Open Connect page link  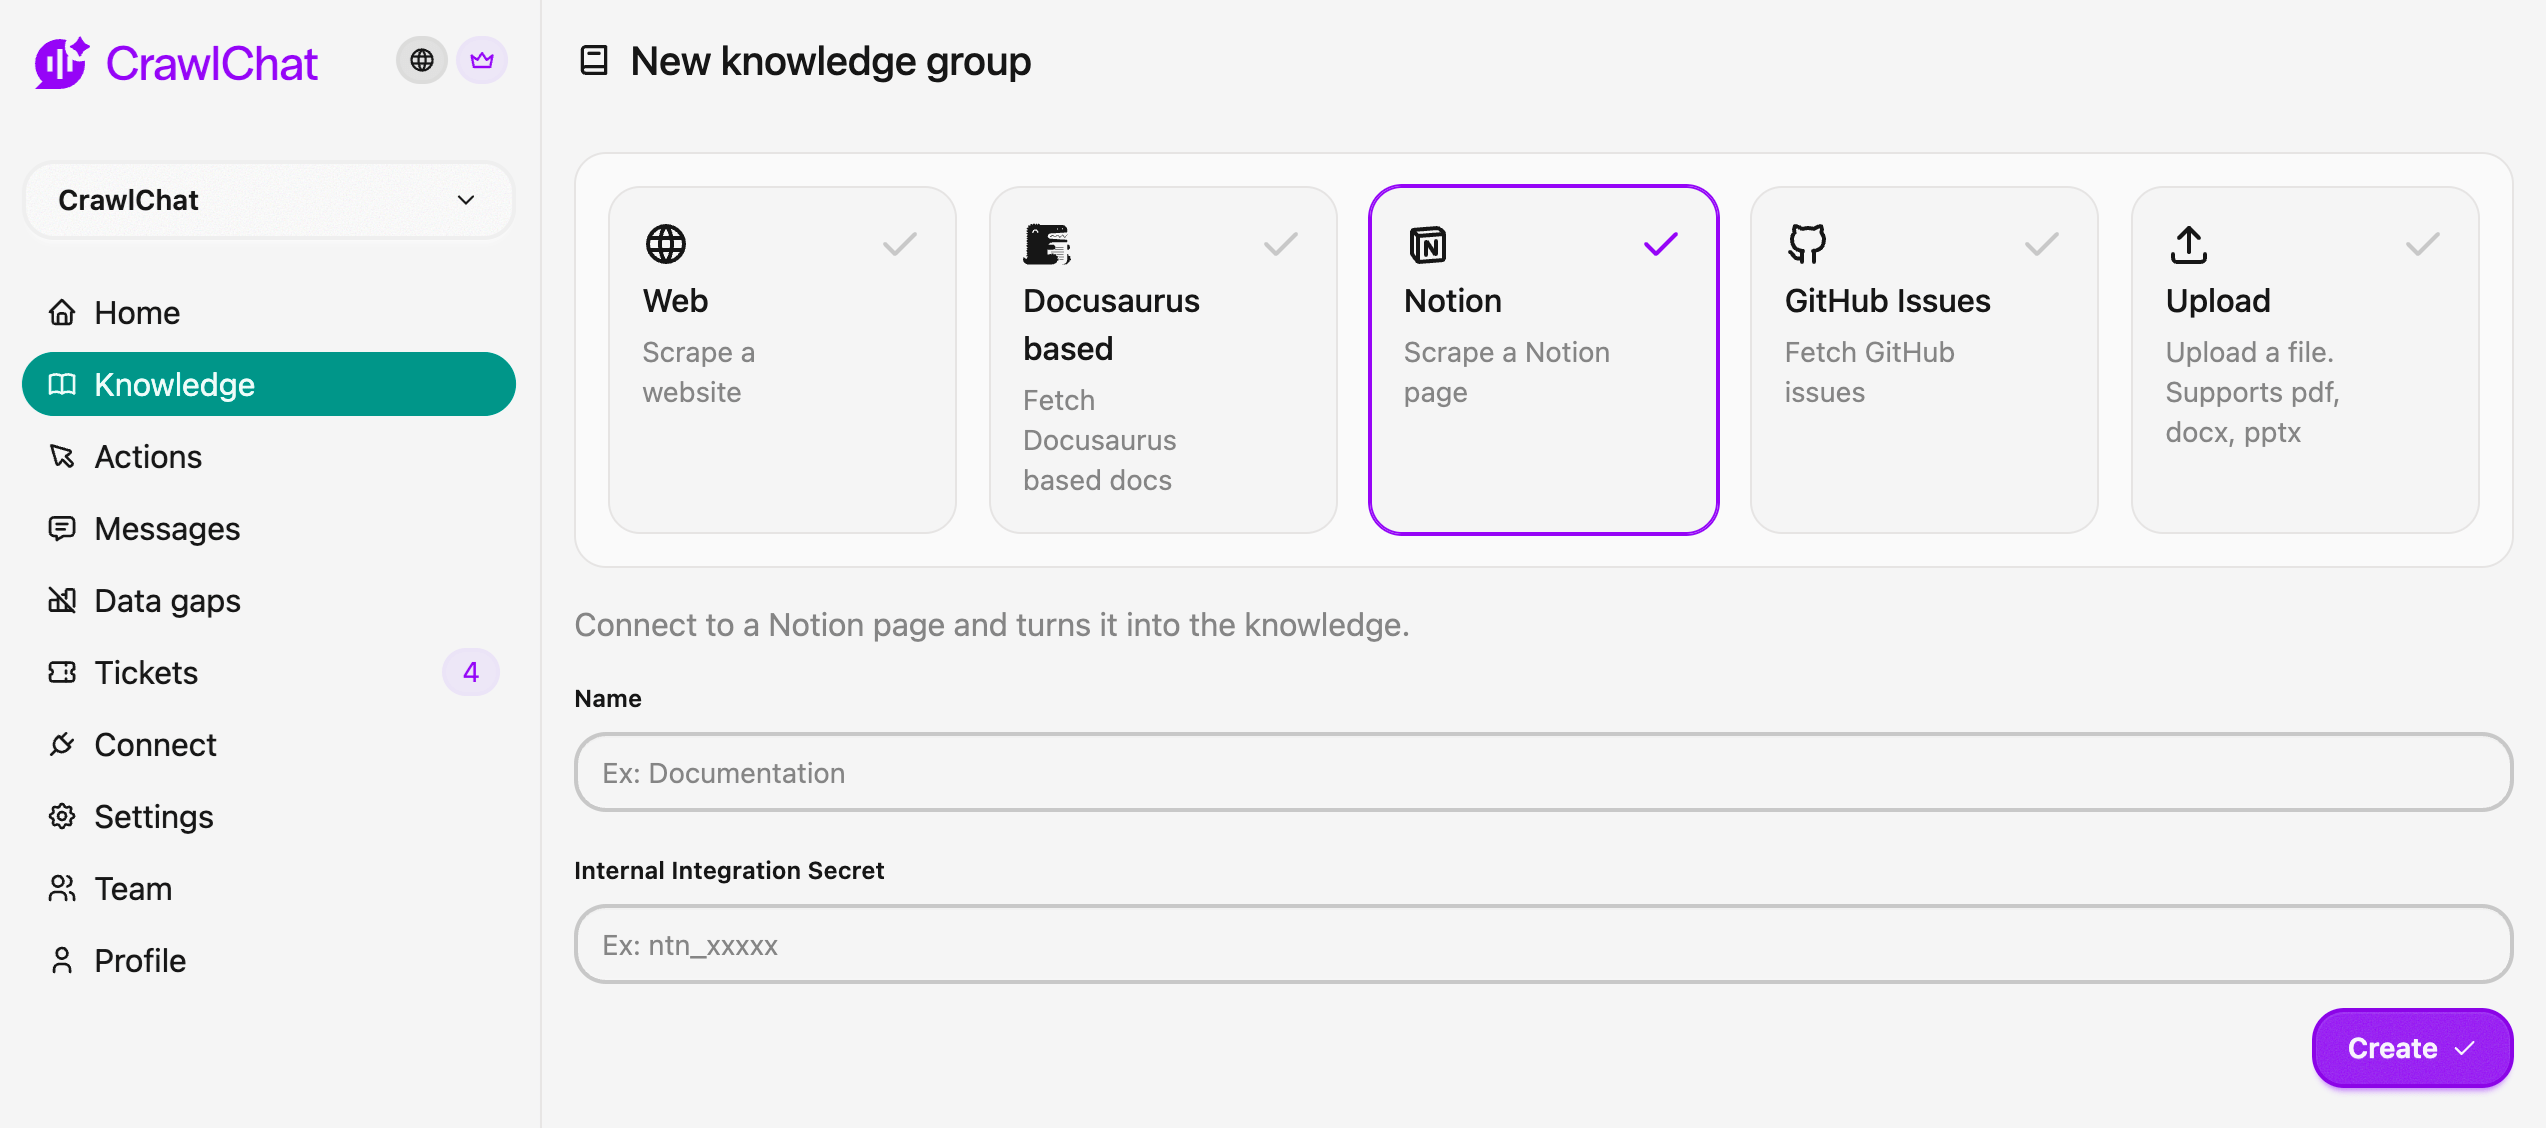[x=268, y=745]
